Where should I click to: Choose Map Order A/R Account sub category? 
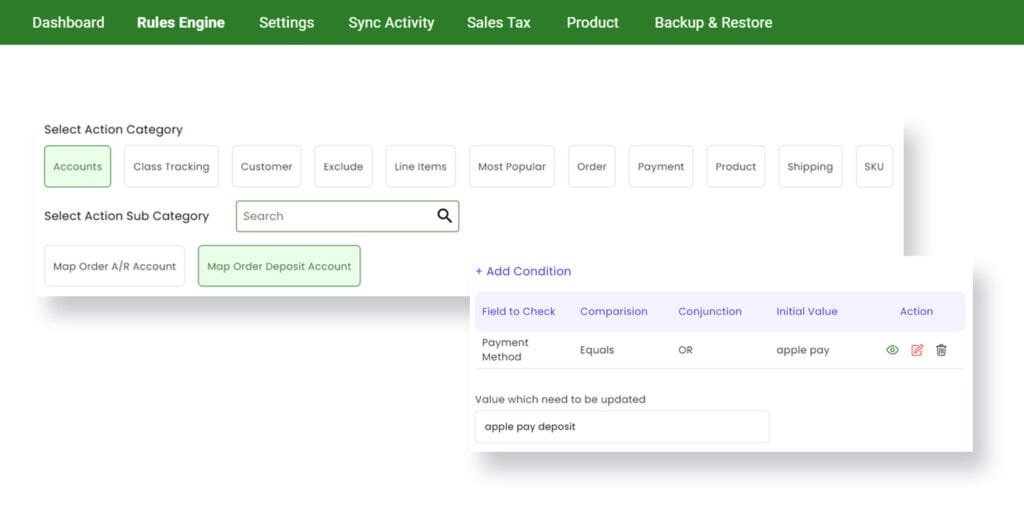pyautogui.click(x=114, y=266)
